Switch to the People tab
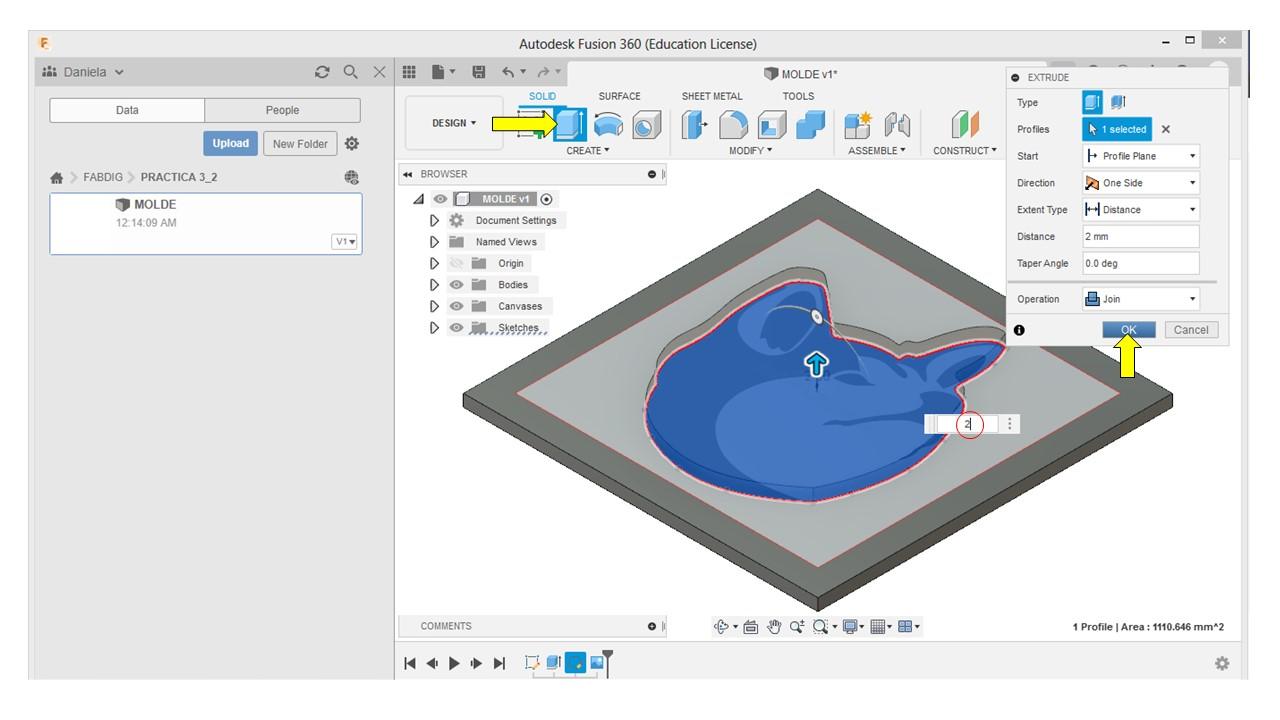The image size is (1280, 720). point(282,110)
